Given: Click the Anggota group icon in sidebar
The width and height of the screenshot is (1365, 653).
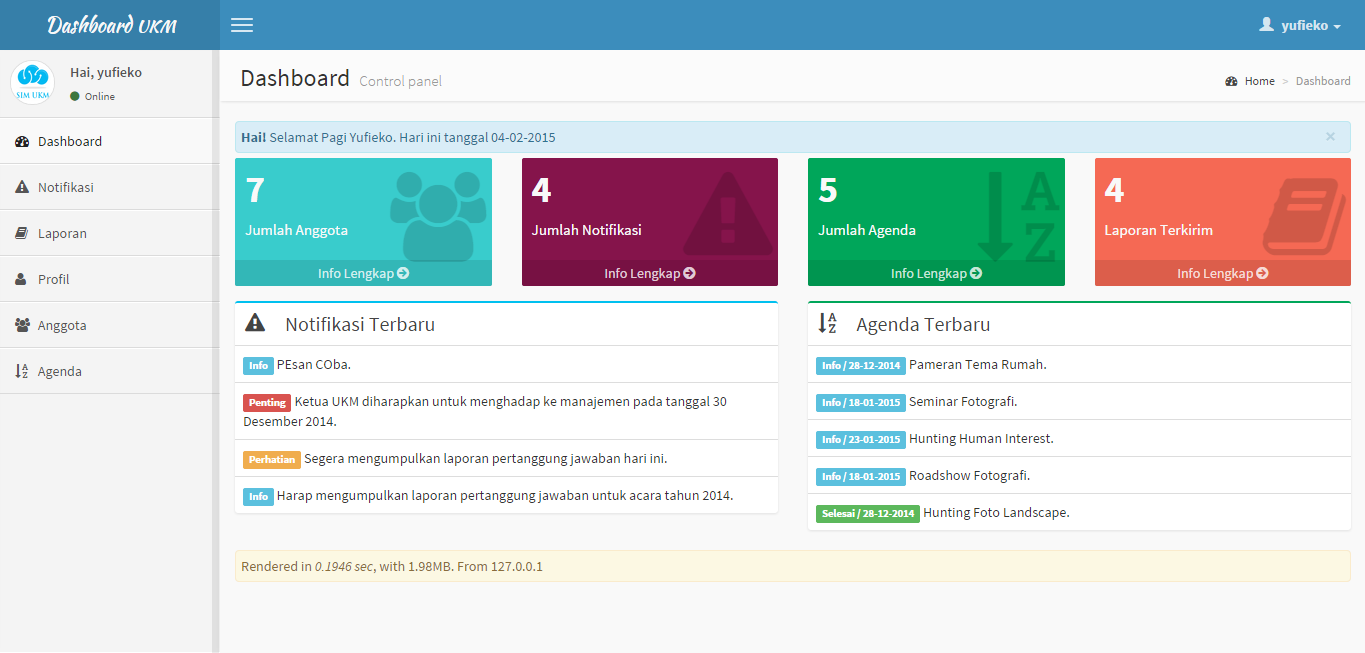Looking at the screenshot, I should point(22,326).
